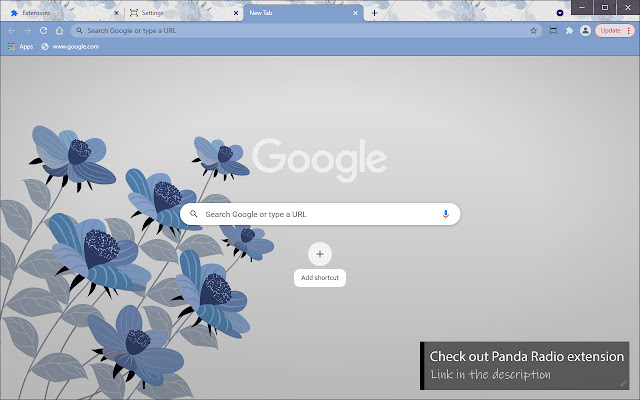Screen dimensions: 640x400
Task: Click the Add shortcut label
Action: (320, 278)
